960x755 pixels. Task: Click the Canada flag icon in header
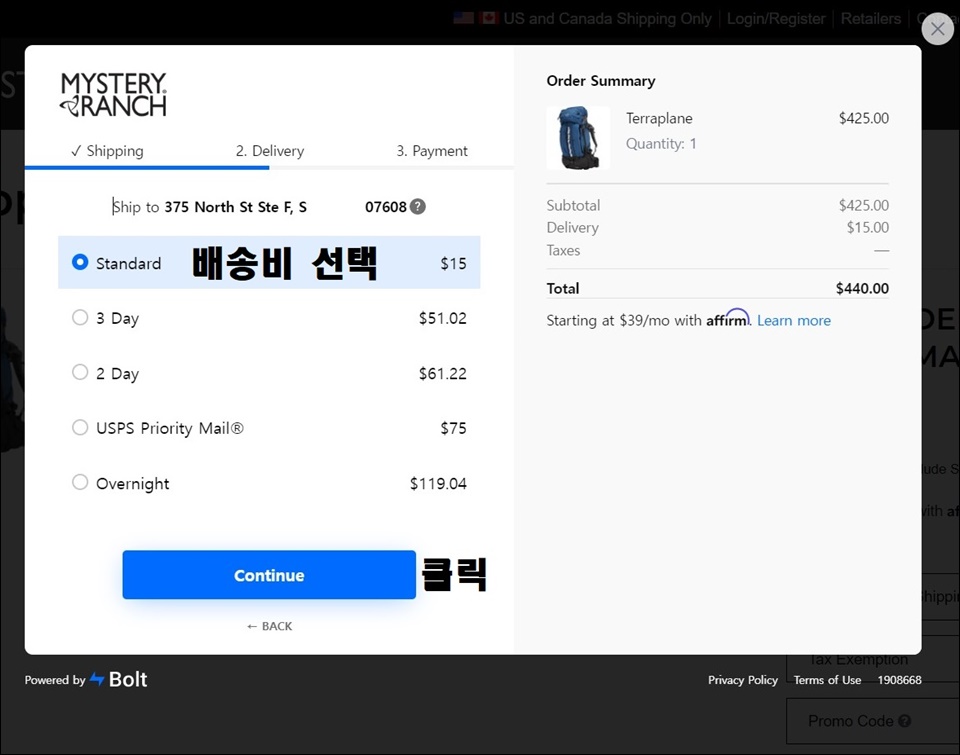coord(489,18)
